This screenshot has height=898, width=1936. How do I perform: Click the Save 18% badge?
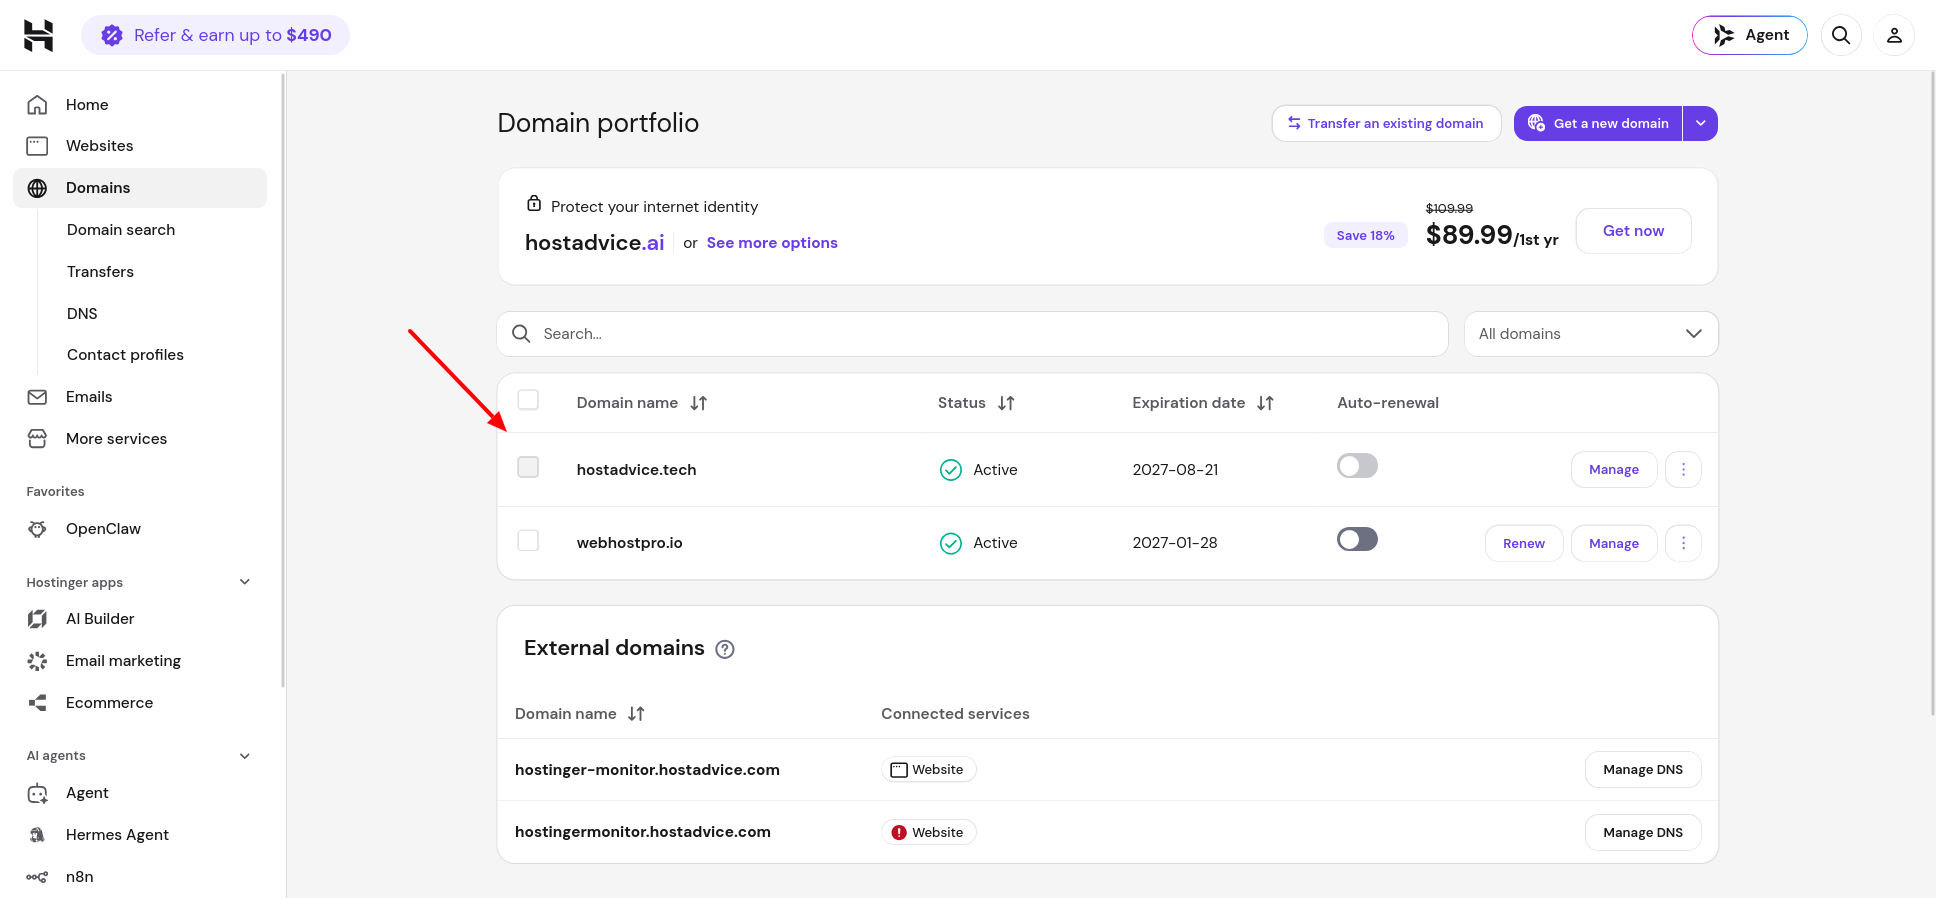pyautogui.click(x=1365, y=235)
